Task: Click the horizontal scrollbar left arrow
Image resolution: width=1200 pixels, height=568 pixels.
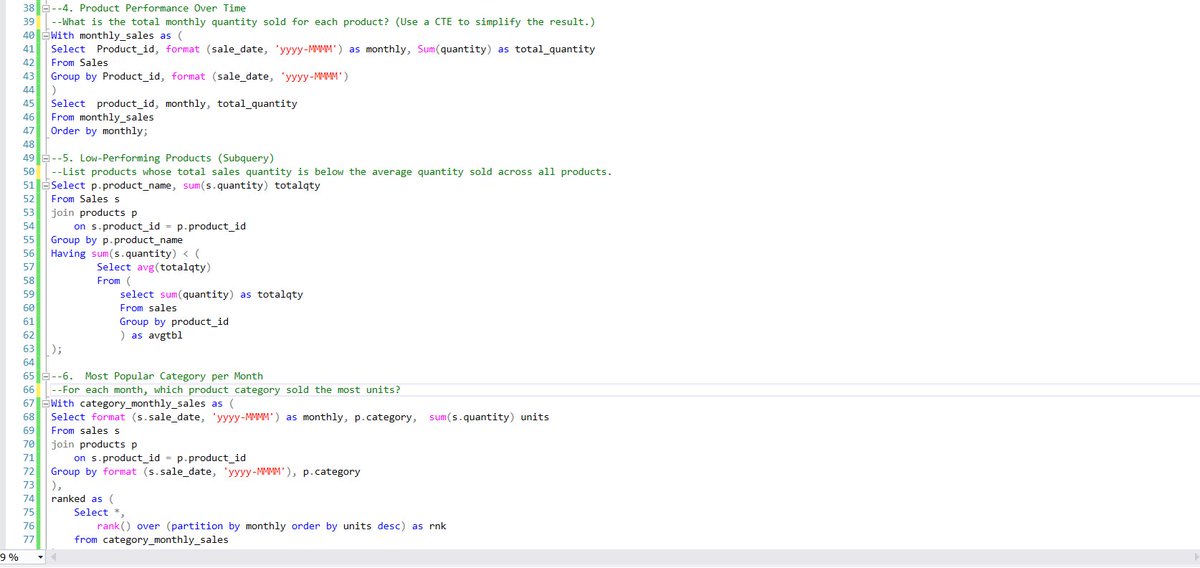Action: coord(52,557)
